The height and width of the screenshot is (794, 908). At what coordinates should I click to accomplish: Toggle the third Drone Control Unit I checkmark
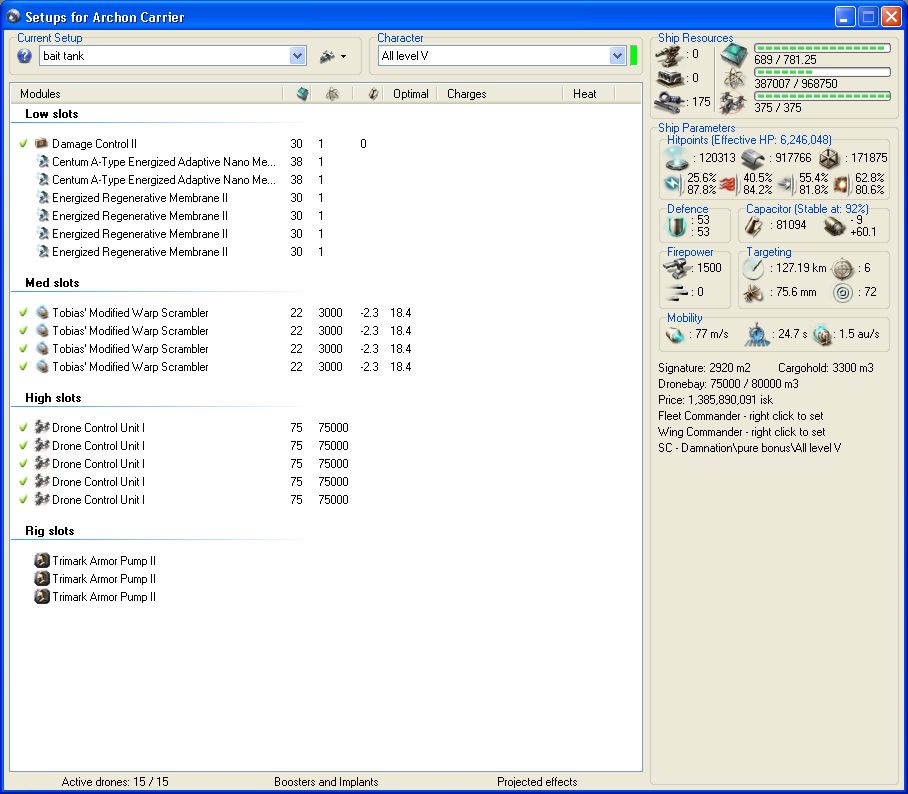[23, 463]
